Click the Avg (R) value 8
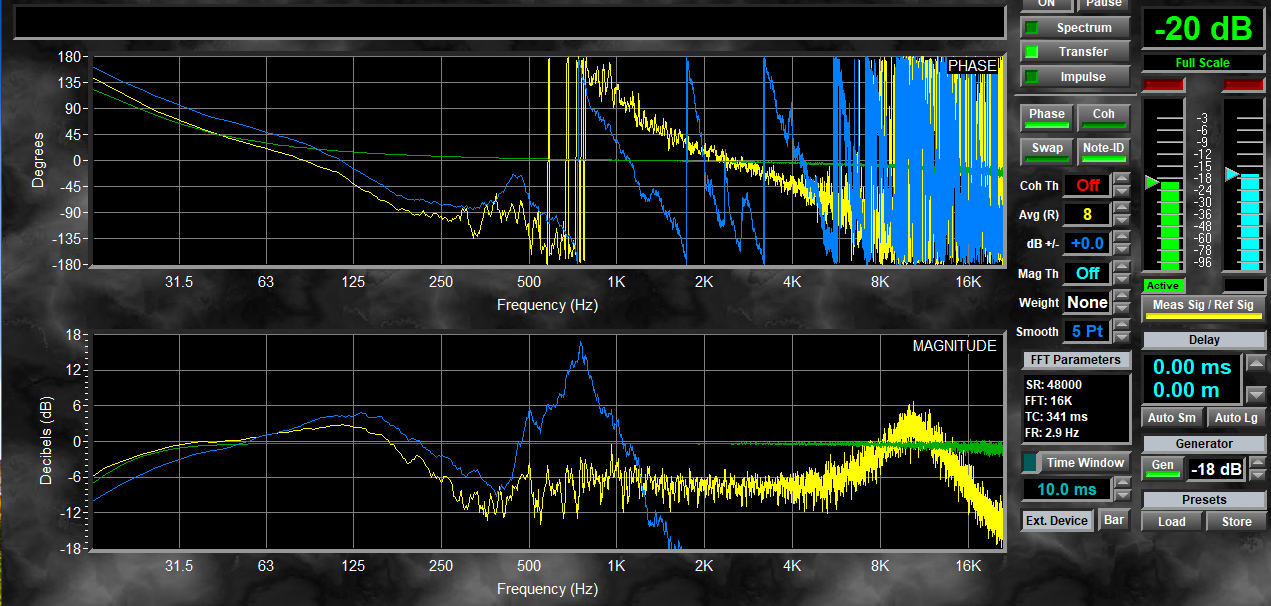 pyautogui.click(x=1087, y=214)
